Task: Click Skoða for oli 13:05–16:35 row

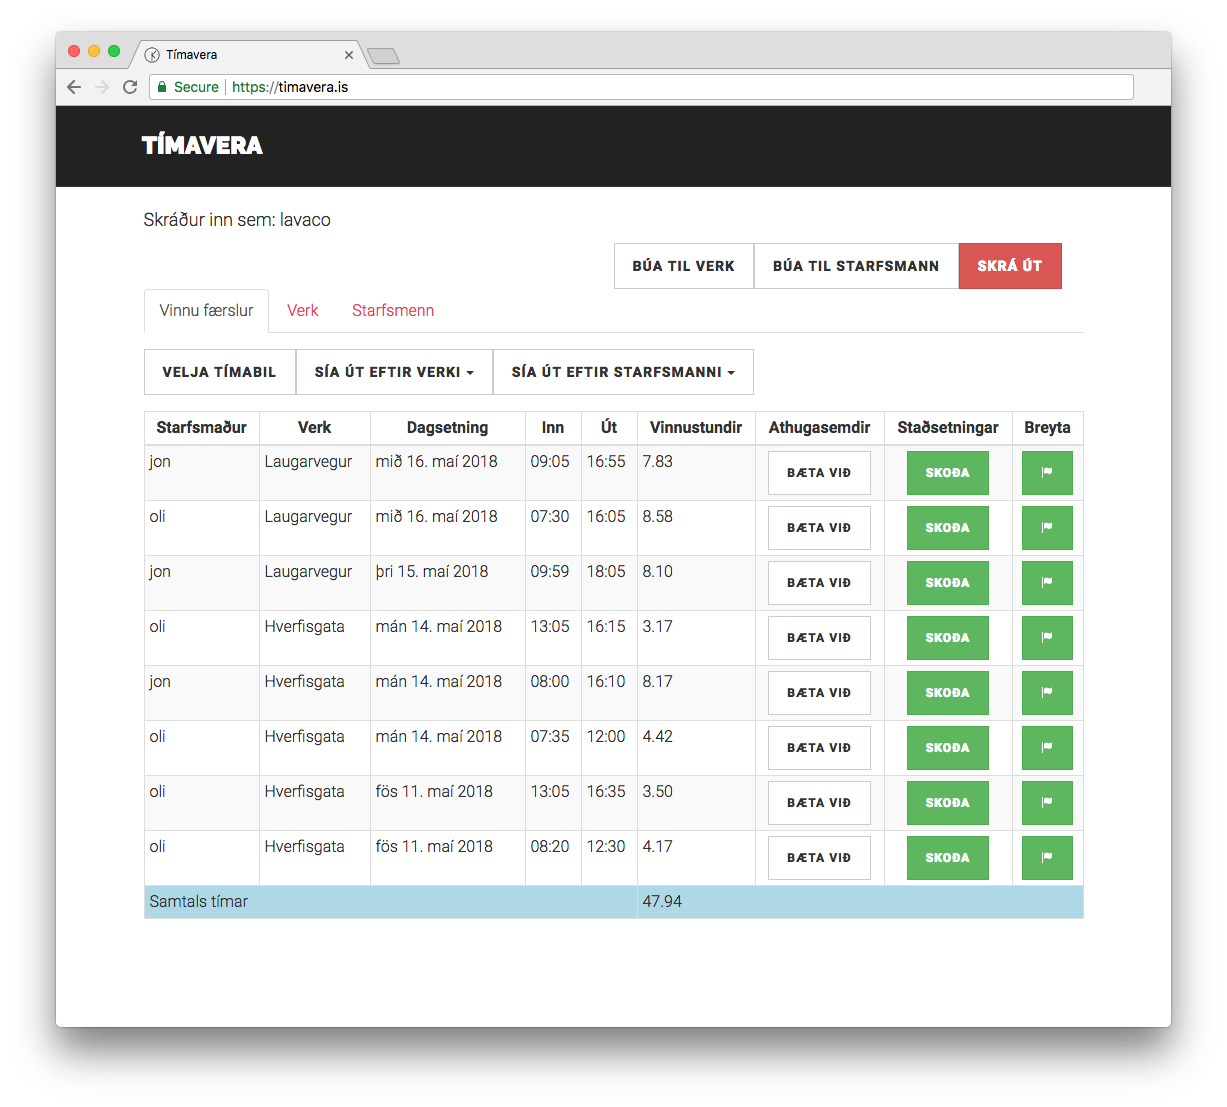Action: tap(948, 803)
